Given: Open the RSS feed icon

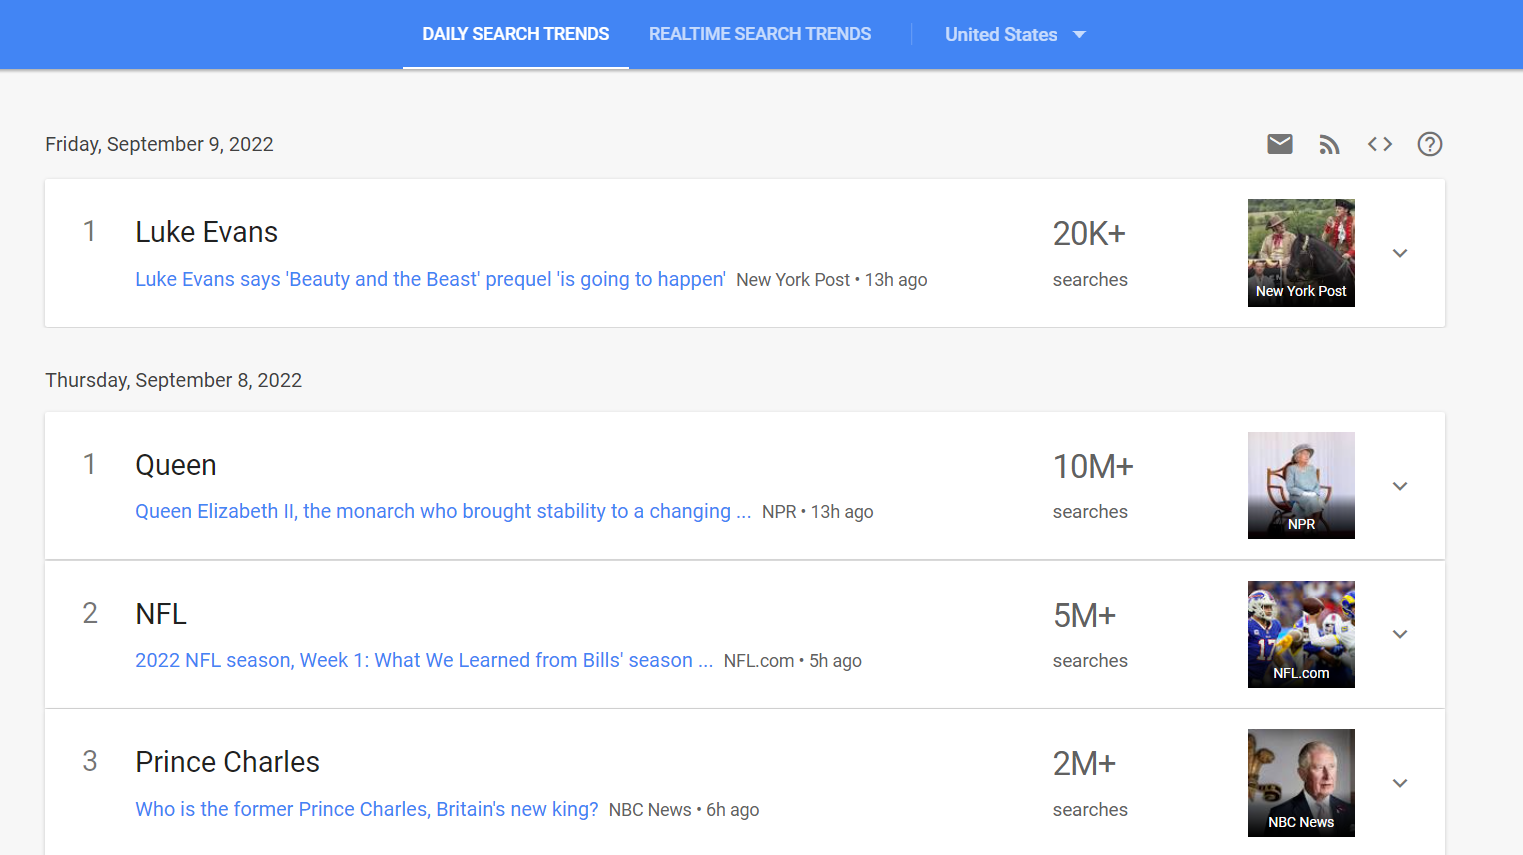Looking at the screenshot, I should [x=1329, y=144].
